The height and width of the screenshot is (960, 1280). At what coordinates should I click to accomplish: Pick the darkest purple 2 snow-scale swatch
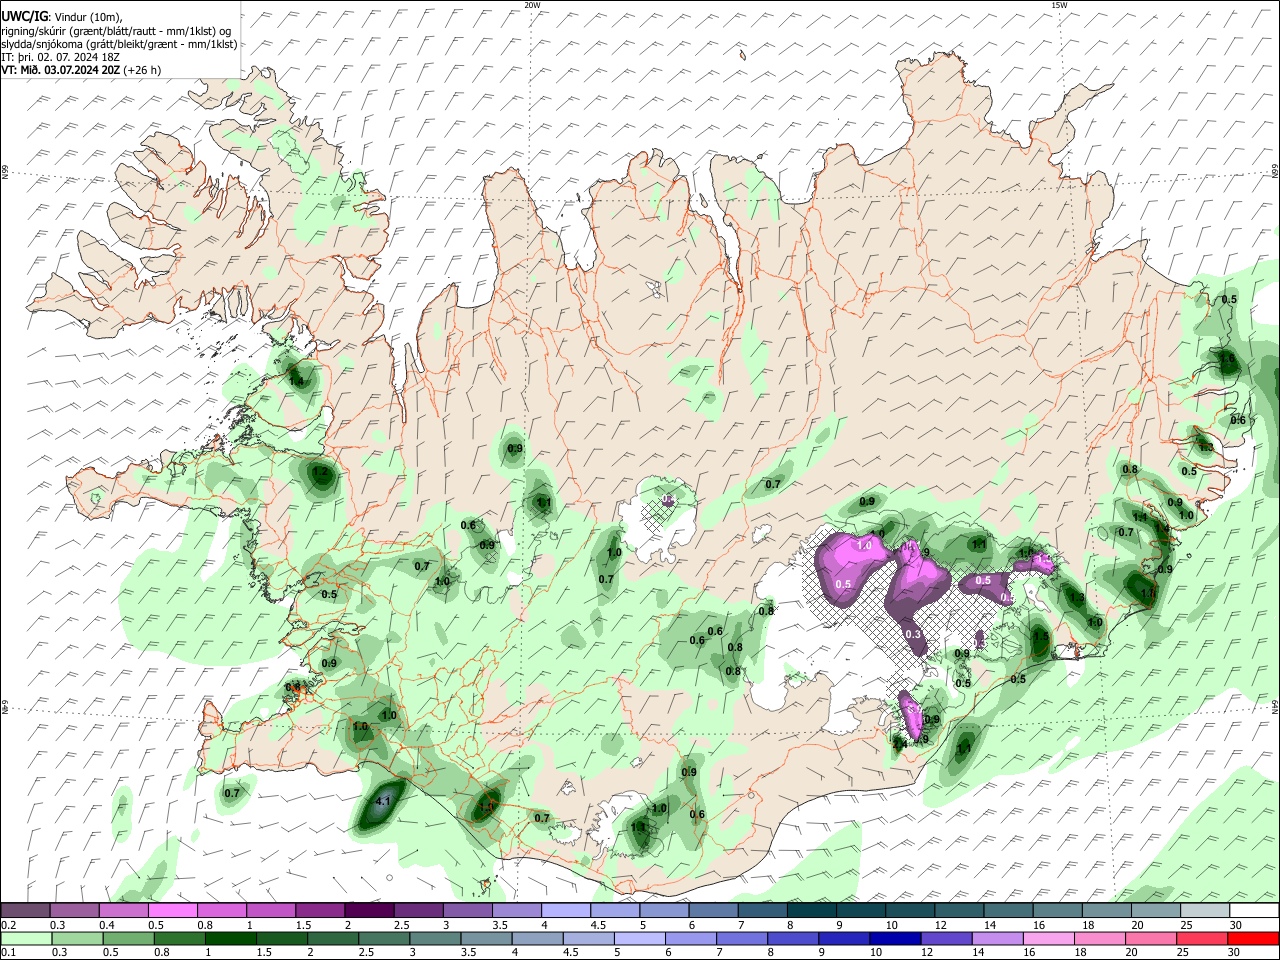click(x=369, y=910)
